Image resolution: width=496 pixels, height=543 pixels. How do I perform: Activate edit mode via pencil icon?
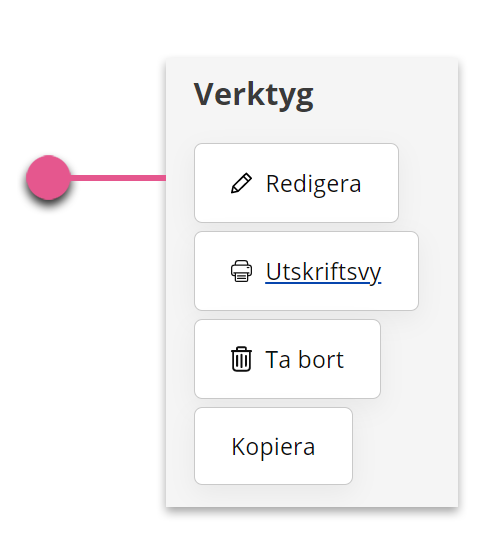241,183
